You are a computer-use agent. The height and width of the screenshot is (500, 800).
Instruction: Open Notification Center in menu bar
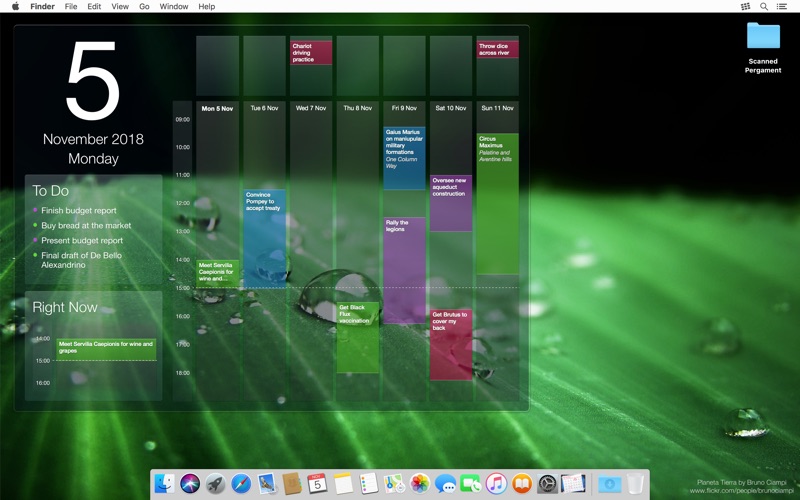coord(782,6)
